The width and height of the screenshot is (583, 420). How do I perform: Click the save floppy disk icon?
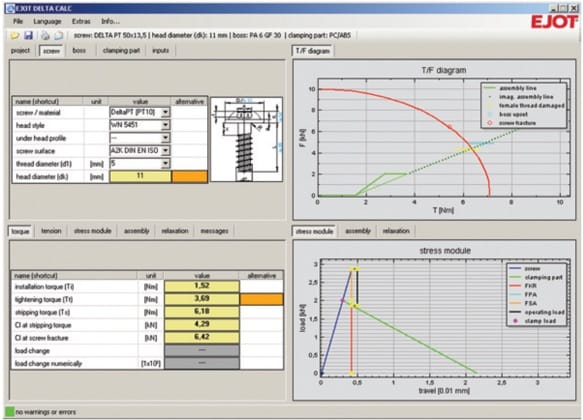tap(28, 35)
